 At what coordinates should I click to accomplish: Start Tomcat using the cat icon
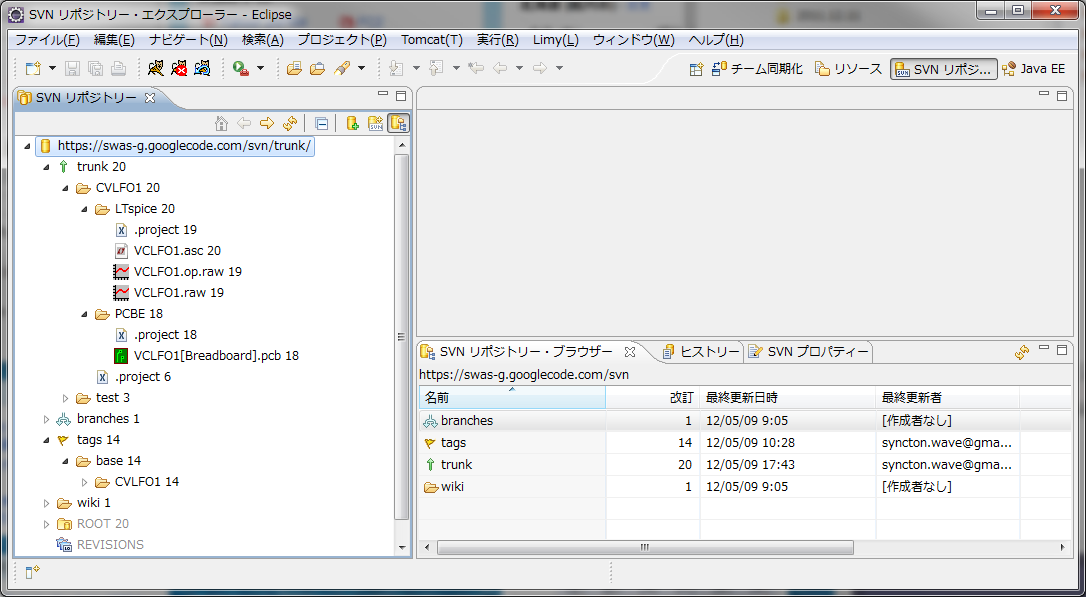[157, 68]
